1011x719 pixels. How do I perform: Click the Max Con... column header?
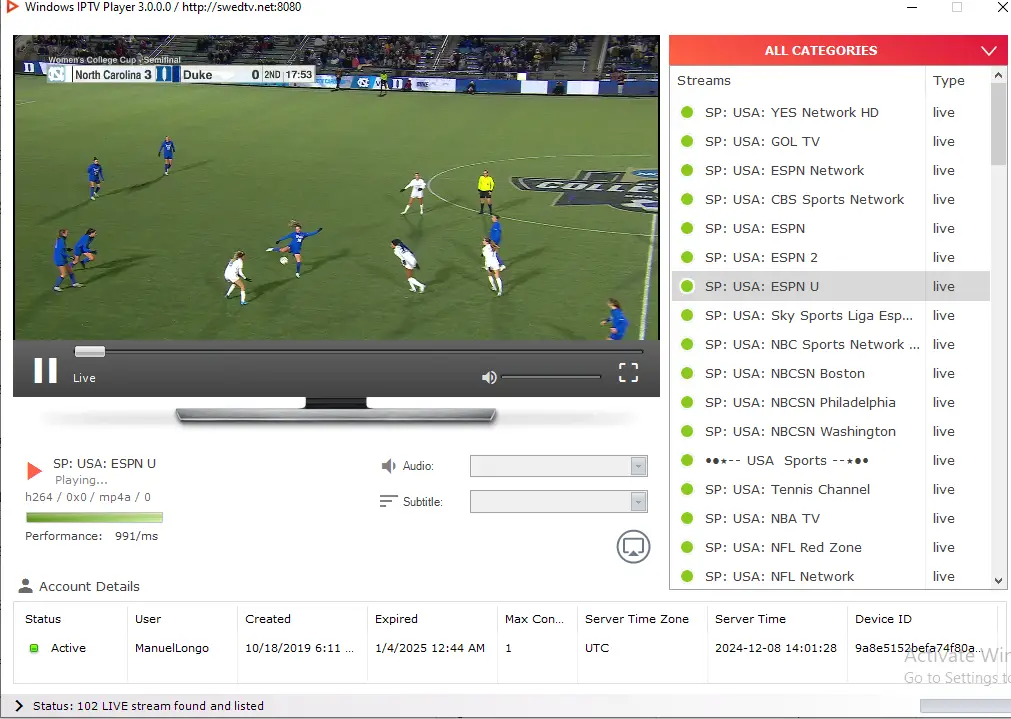535,619
